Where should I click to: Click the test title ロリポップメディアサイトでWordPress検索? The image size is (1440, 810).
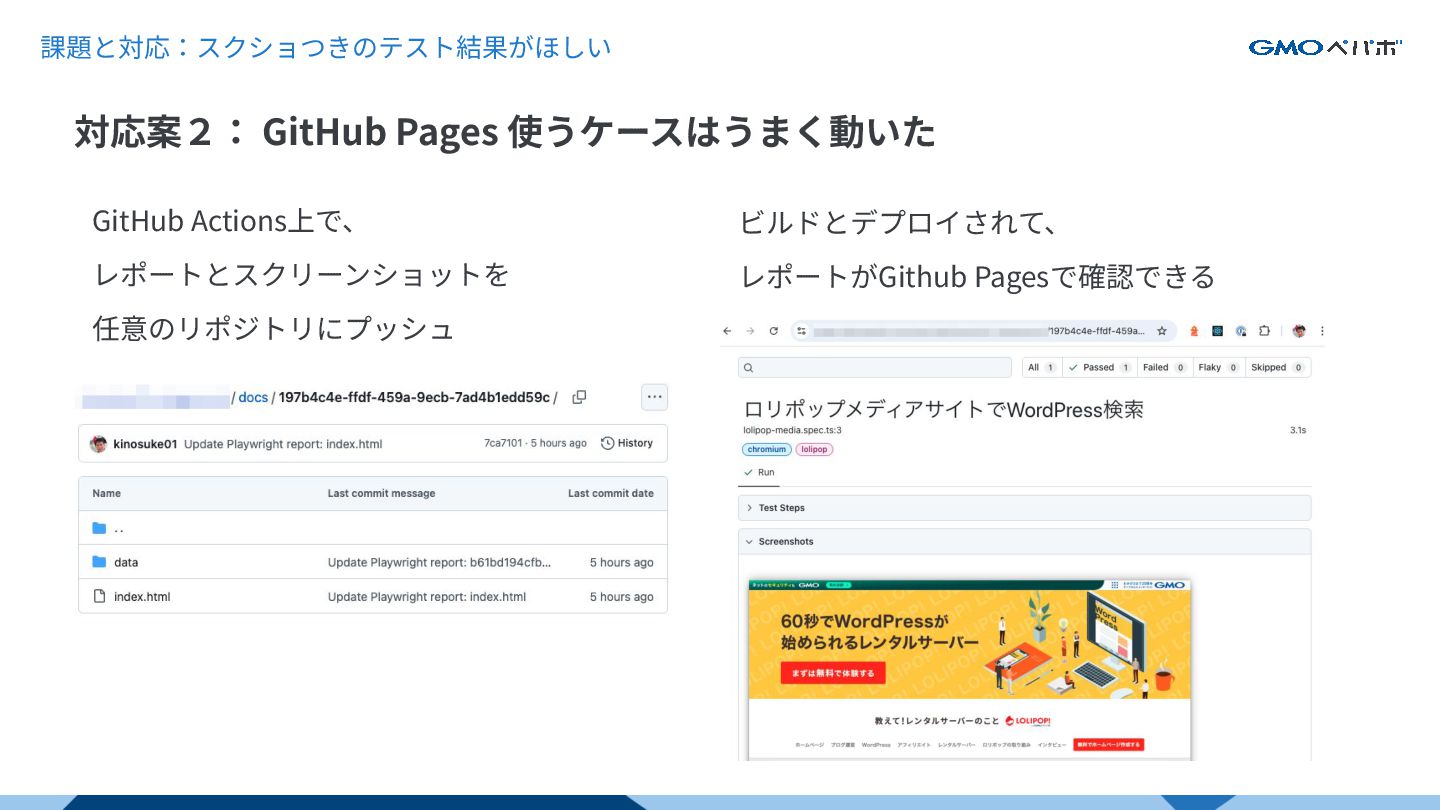943,409
